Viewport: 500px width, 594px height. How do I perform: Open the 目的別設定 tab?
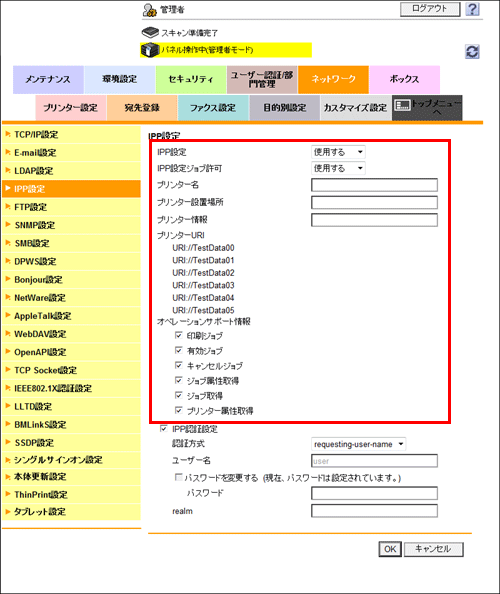tap(284, 108)
